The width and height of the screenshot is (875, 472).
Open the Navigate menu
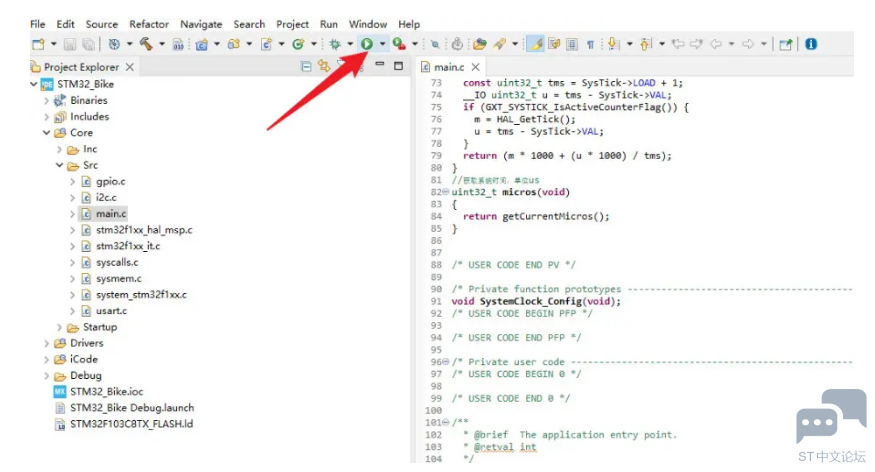coord(201,24)
